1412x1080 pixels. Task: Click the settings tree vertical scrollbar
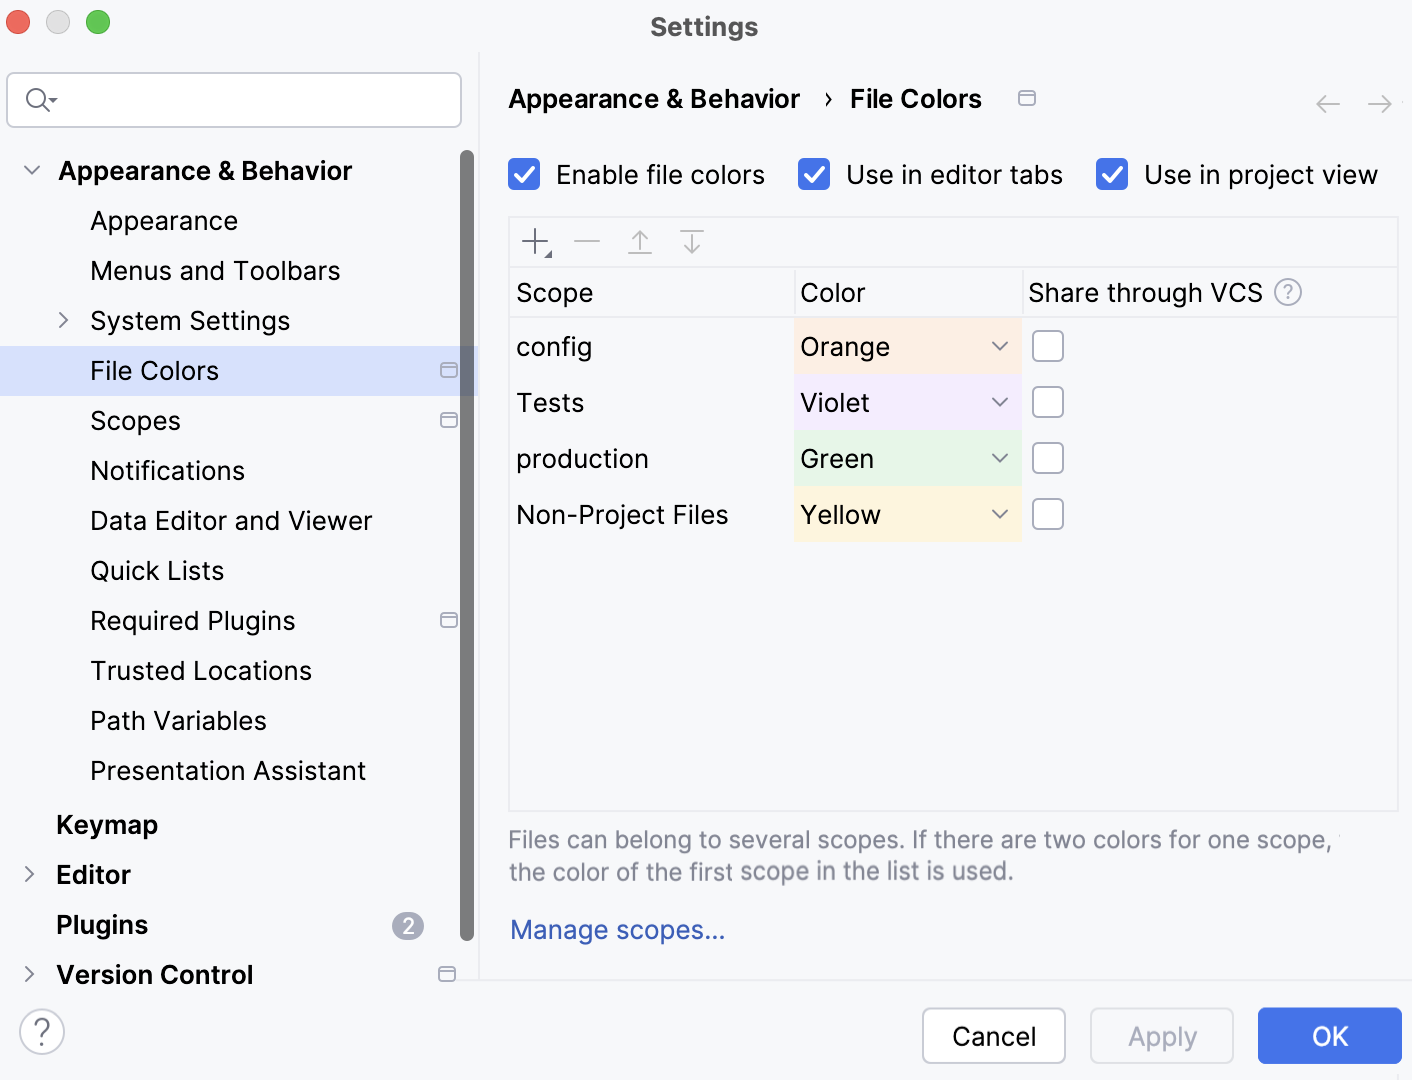click(467, 545)
